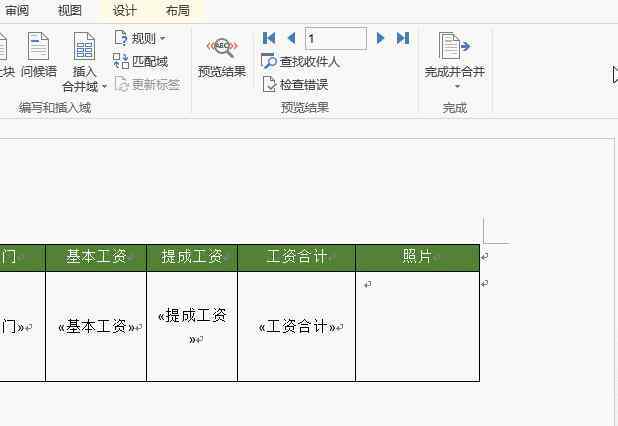Click the 提成工资 header cell
618x426 pixels.
coord(192,257)
